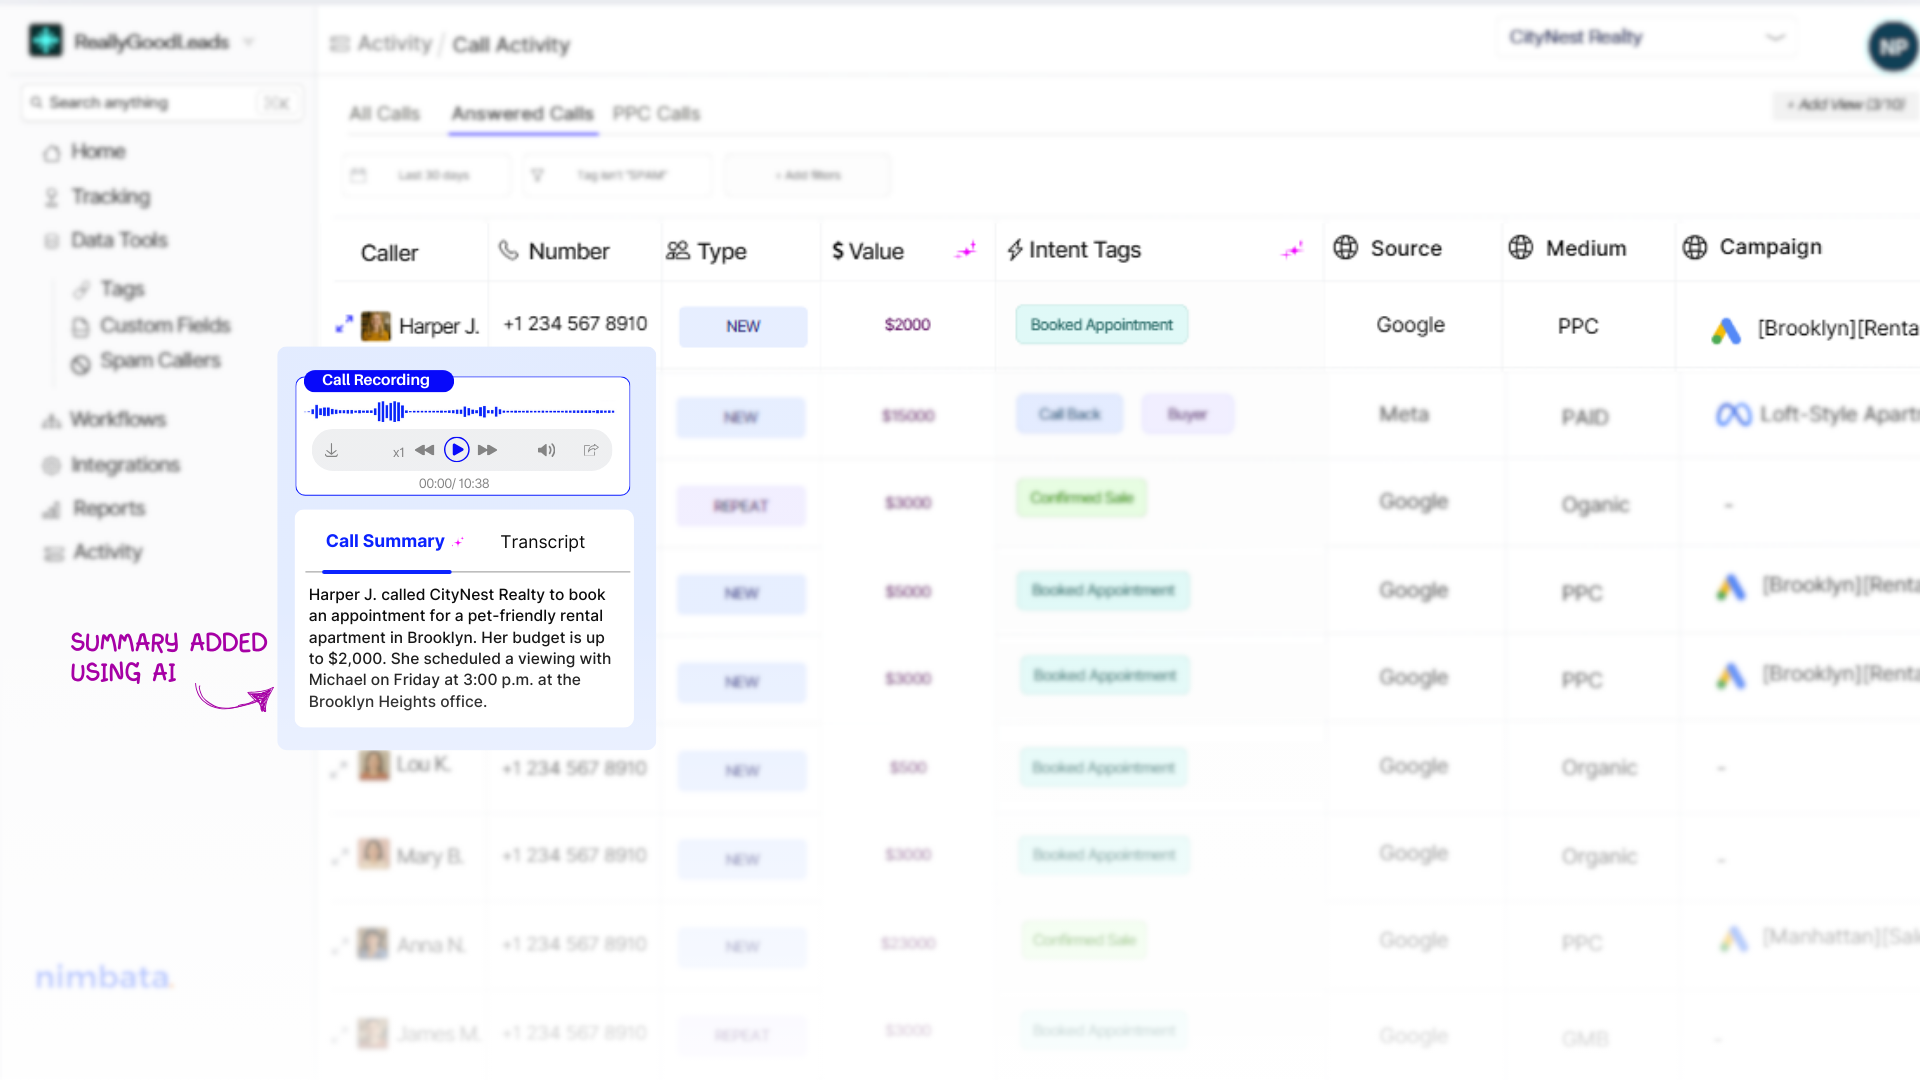1920x1080 pixels.
Task: Fast-forward the call recording
Action: click(x=488, y=450)
